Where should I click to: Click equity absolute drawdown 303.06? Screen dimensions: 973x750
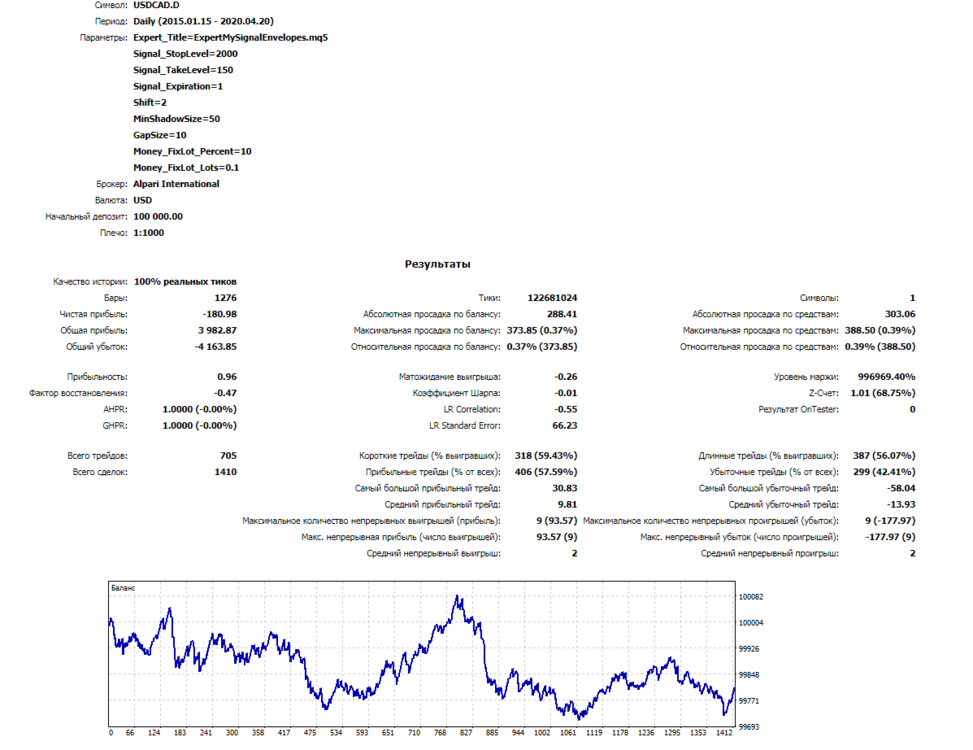click(x=900, y=314)
